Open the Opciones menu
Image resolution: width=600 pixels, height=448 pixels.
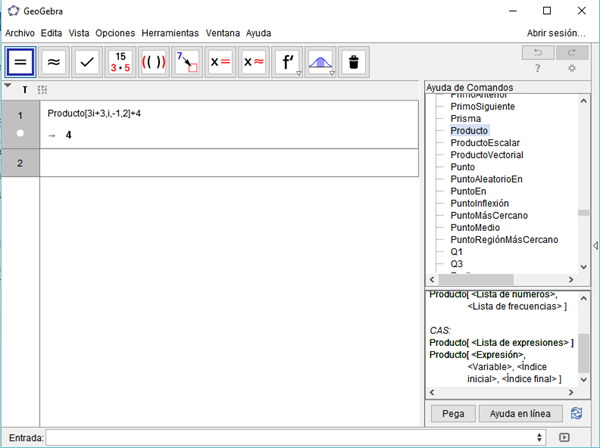tap(115, 33)
